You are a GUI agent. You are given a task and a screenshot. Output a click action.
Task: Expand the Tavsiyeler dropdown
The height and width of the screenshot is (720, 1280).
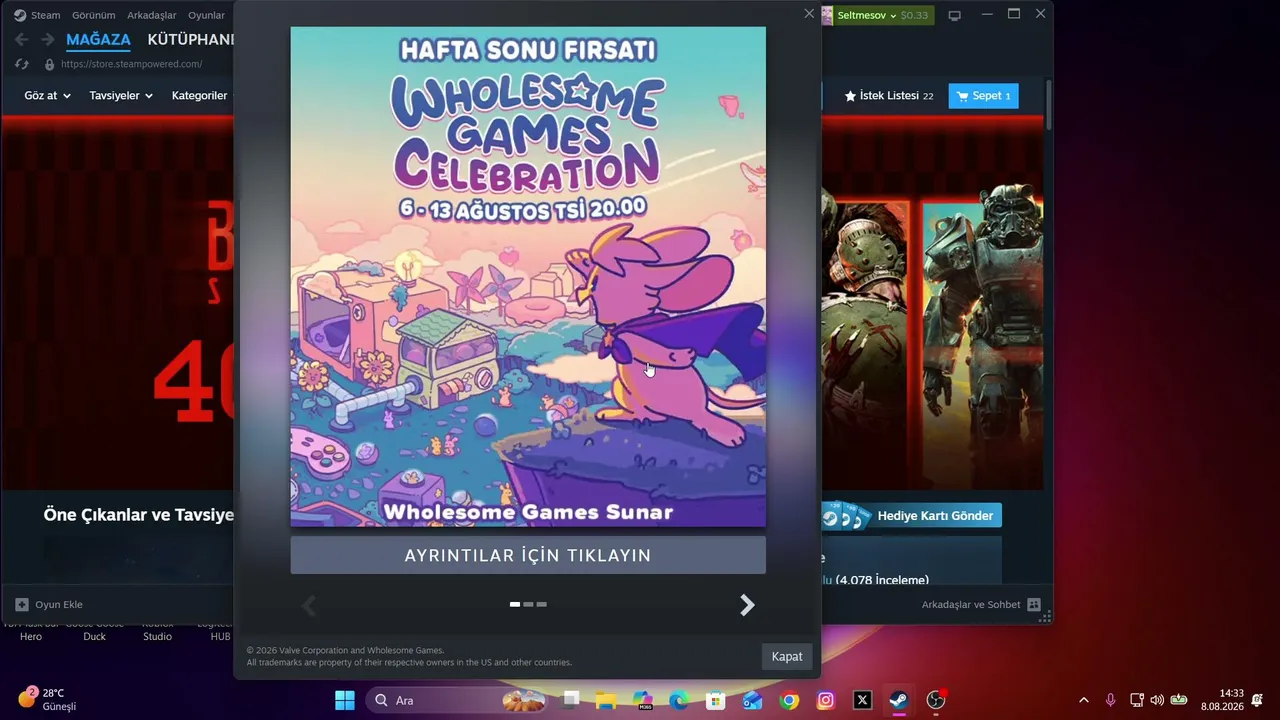pos(121,96)
